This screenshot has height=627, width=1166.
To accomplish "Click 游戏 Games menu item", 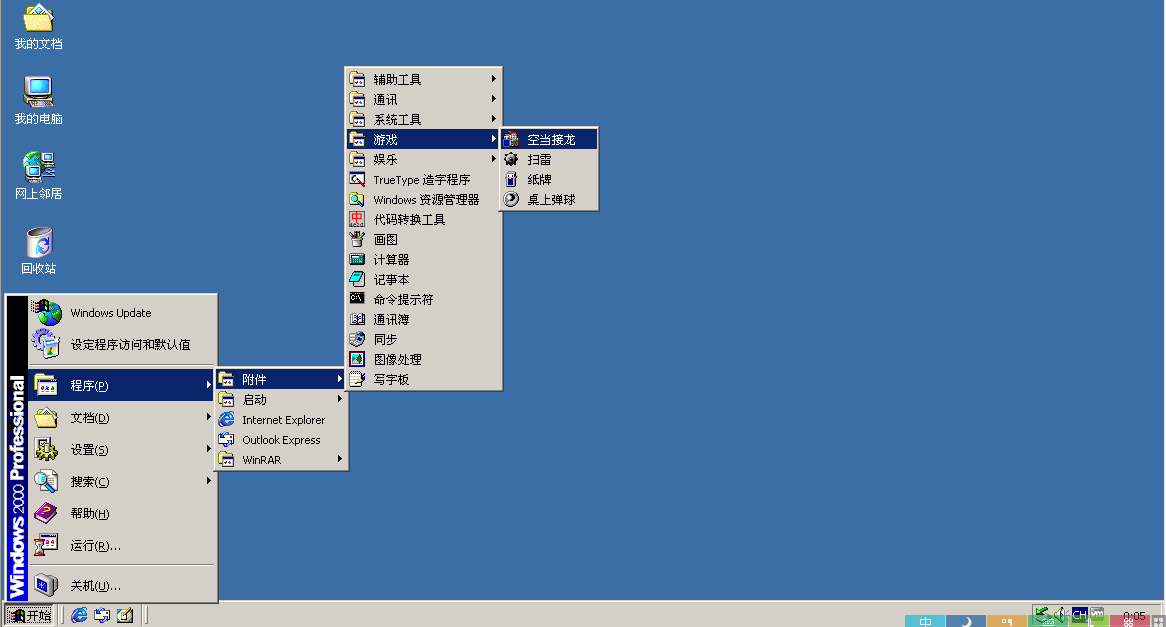I will tap(424, 139).
